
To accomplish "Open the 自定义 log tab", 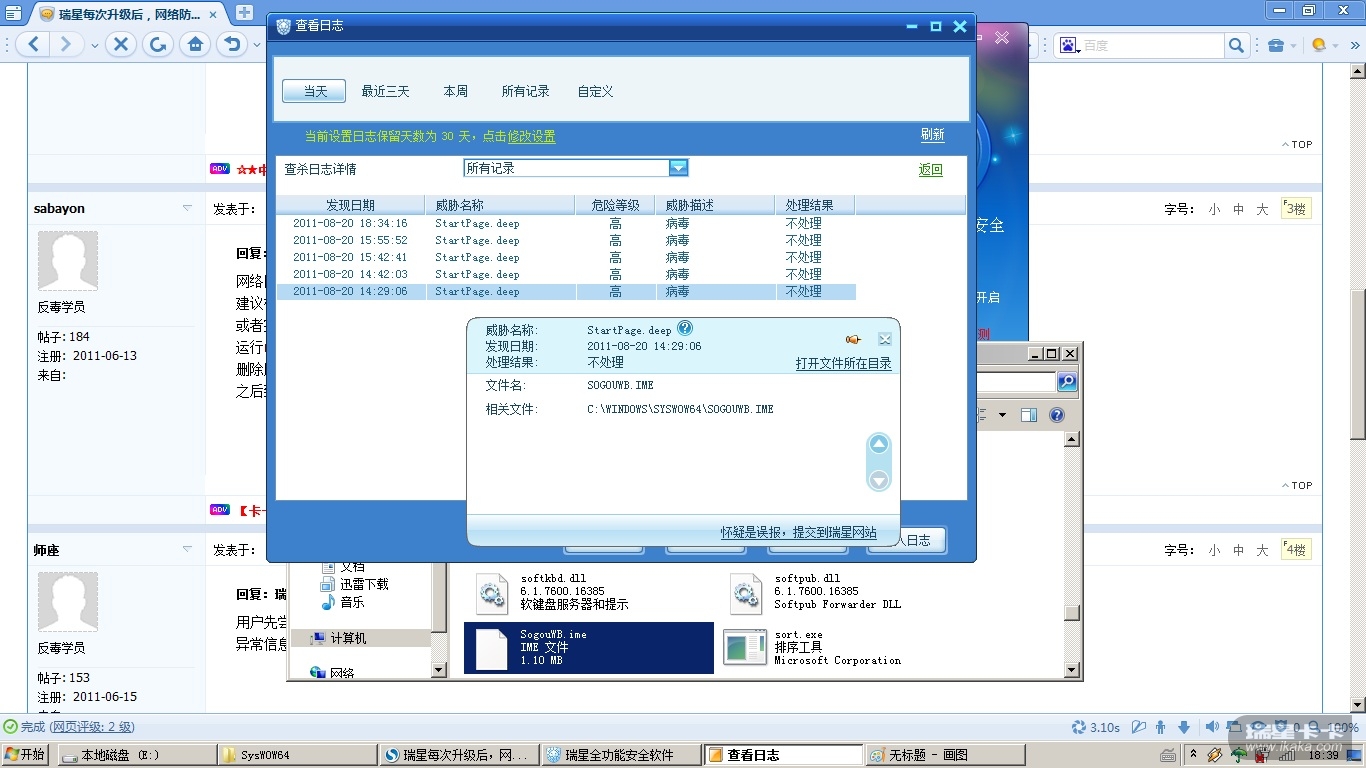I will (x=595, y=91).
